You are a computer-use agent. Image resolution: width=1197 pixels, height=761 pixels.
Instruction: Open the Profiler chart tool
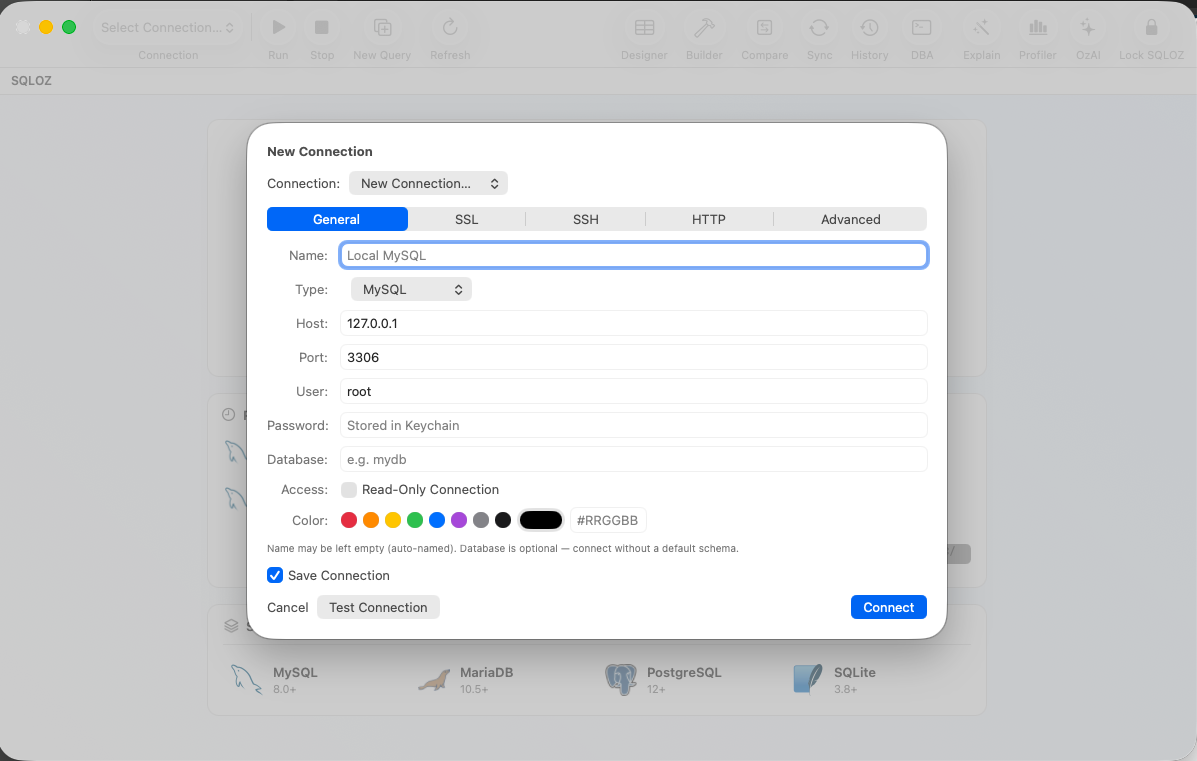click(x=1037, y=27)
